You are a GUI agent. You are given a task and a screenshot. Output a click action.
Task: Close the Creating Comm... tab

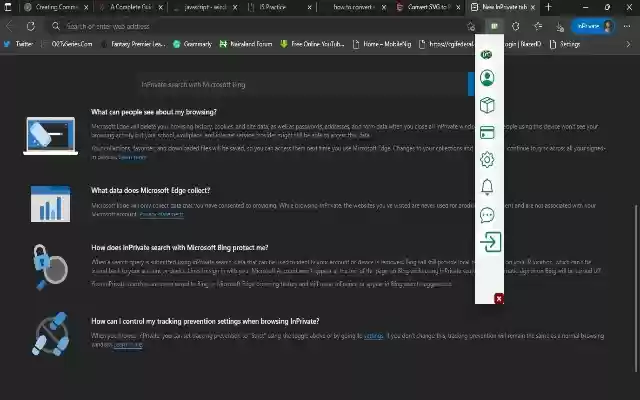pos(86,7)
